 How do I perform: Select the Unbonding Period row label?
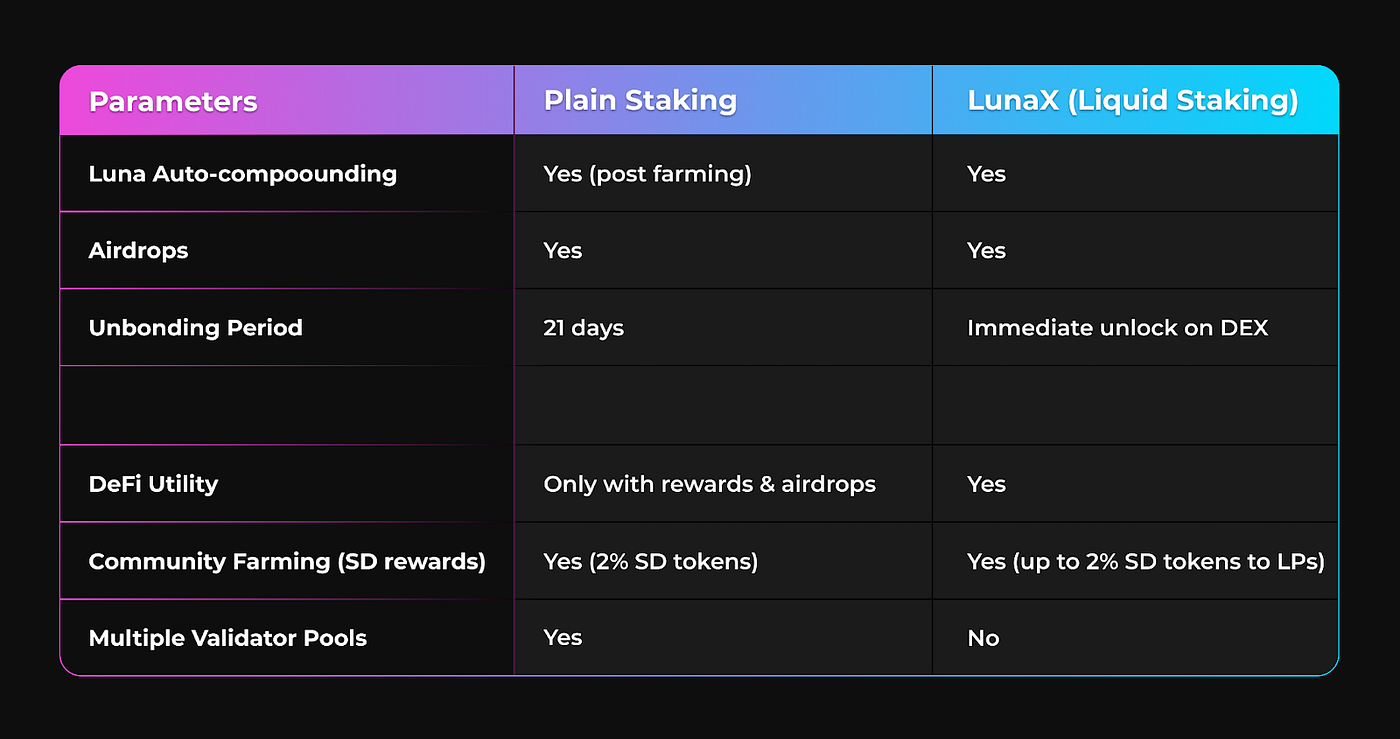(x=196, y=328)
